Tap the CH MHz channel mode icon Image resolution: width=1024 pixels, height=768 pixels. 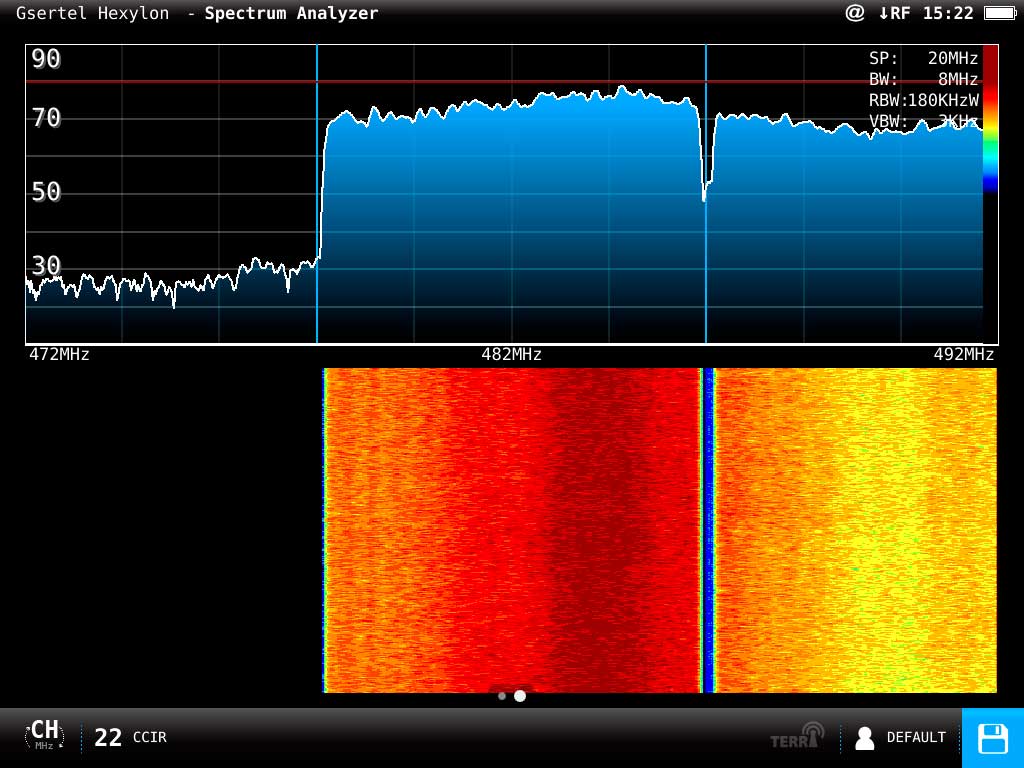click(44, 736)
